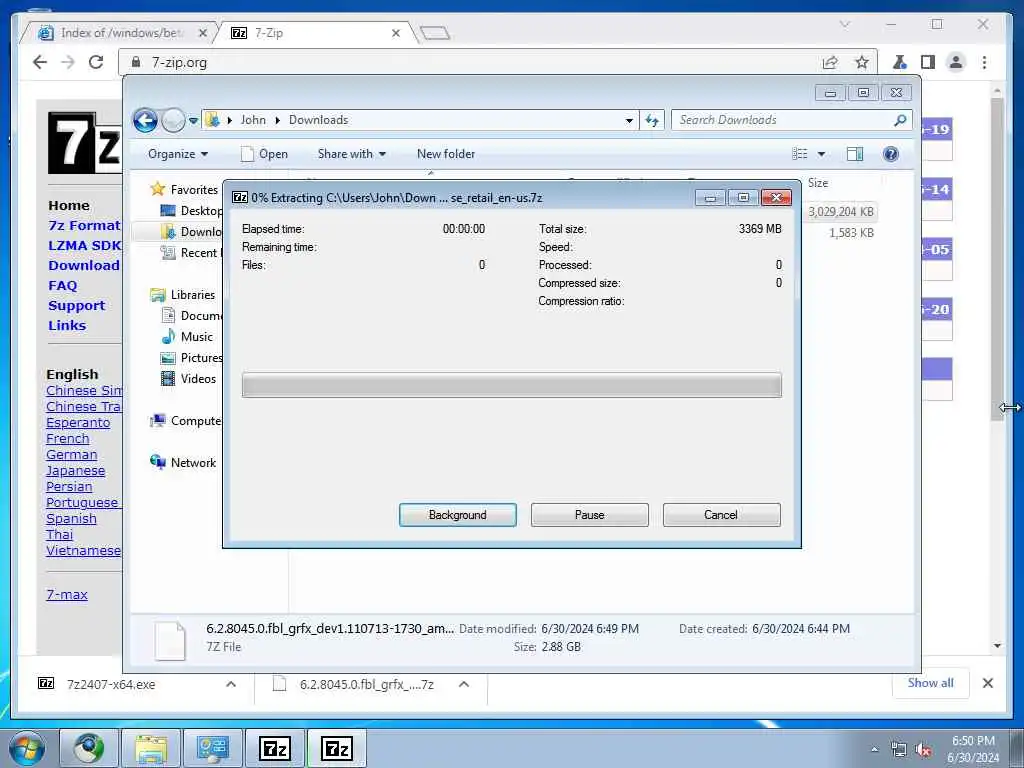Viewport: 1024px width, 768px height.
Task: Click Explorer forward navigation button
Action: pos(173,120)
